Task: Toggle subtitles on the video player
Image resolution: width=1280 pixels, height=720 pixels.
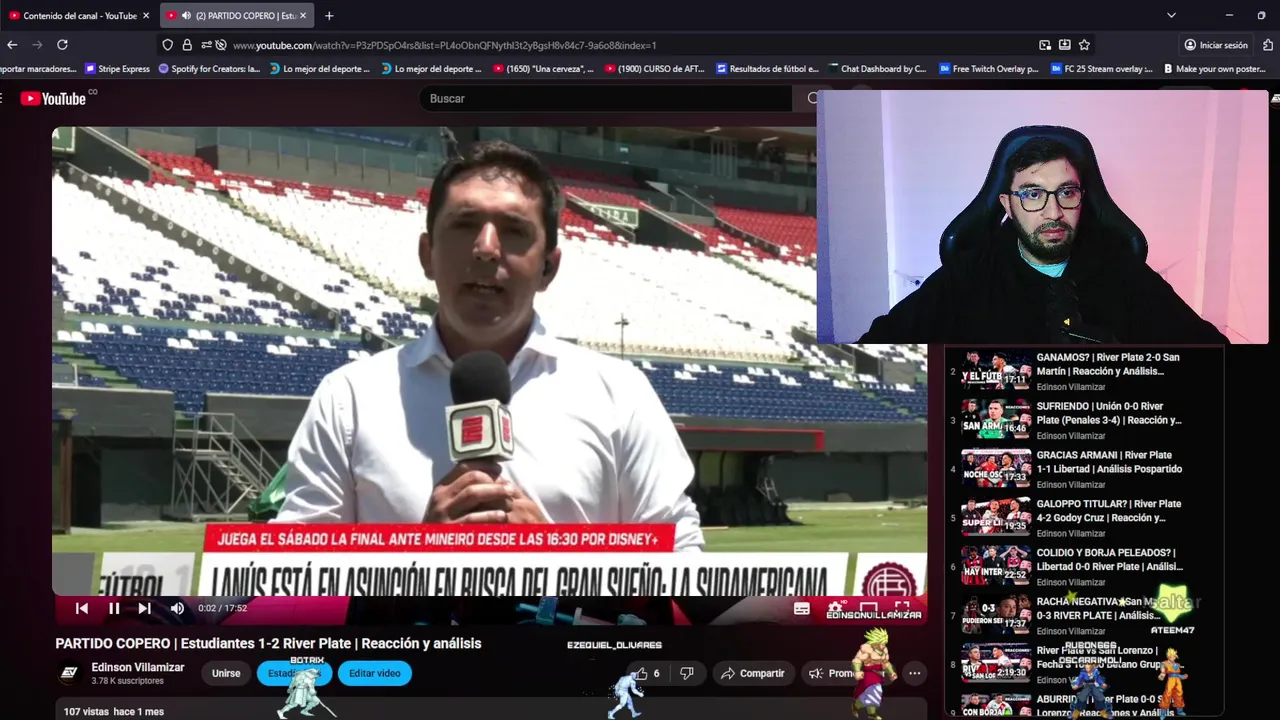Action: 801,608
